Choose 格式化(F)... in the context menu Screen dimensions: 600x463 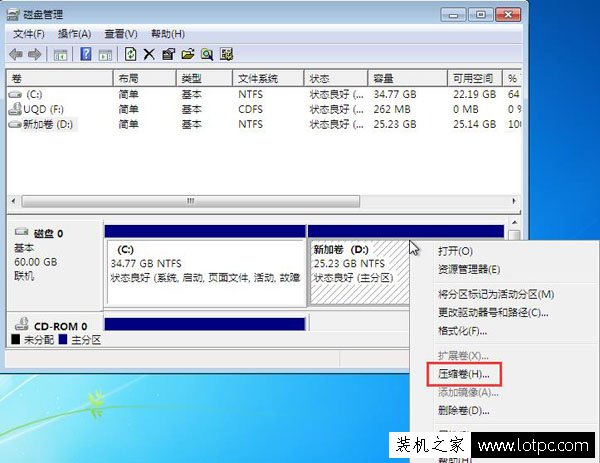coord(462,331)
